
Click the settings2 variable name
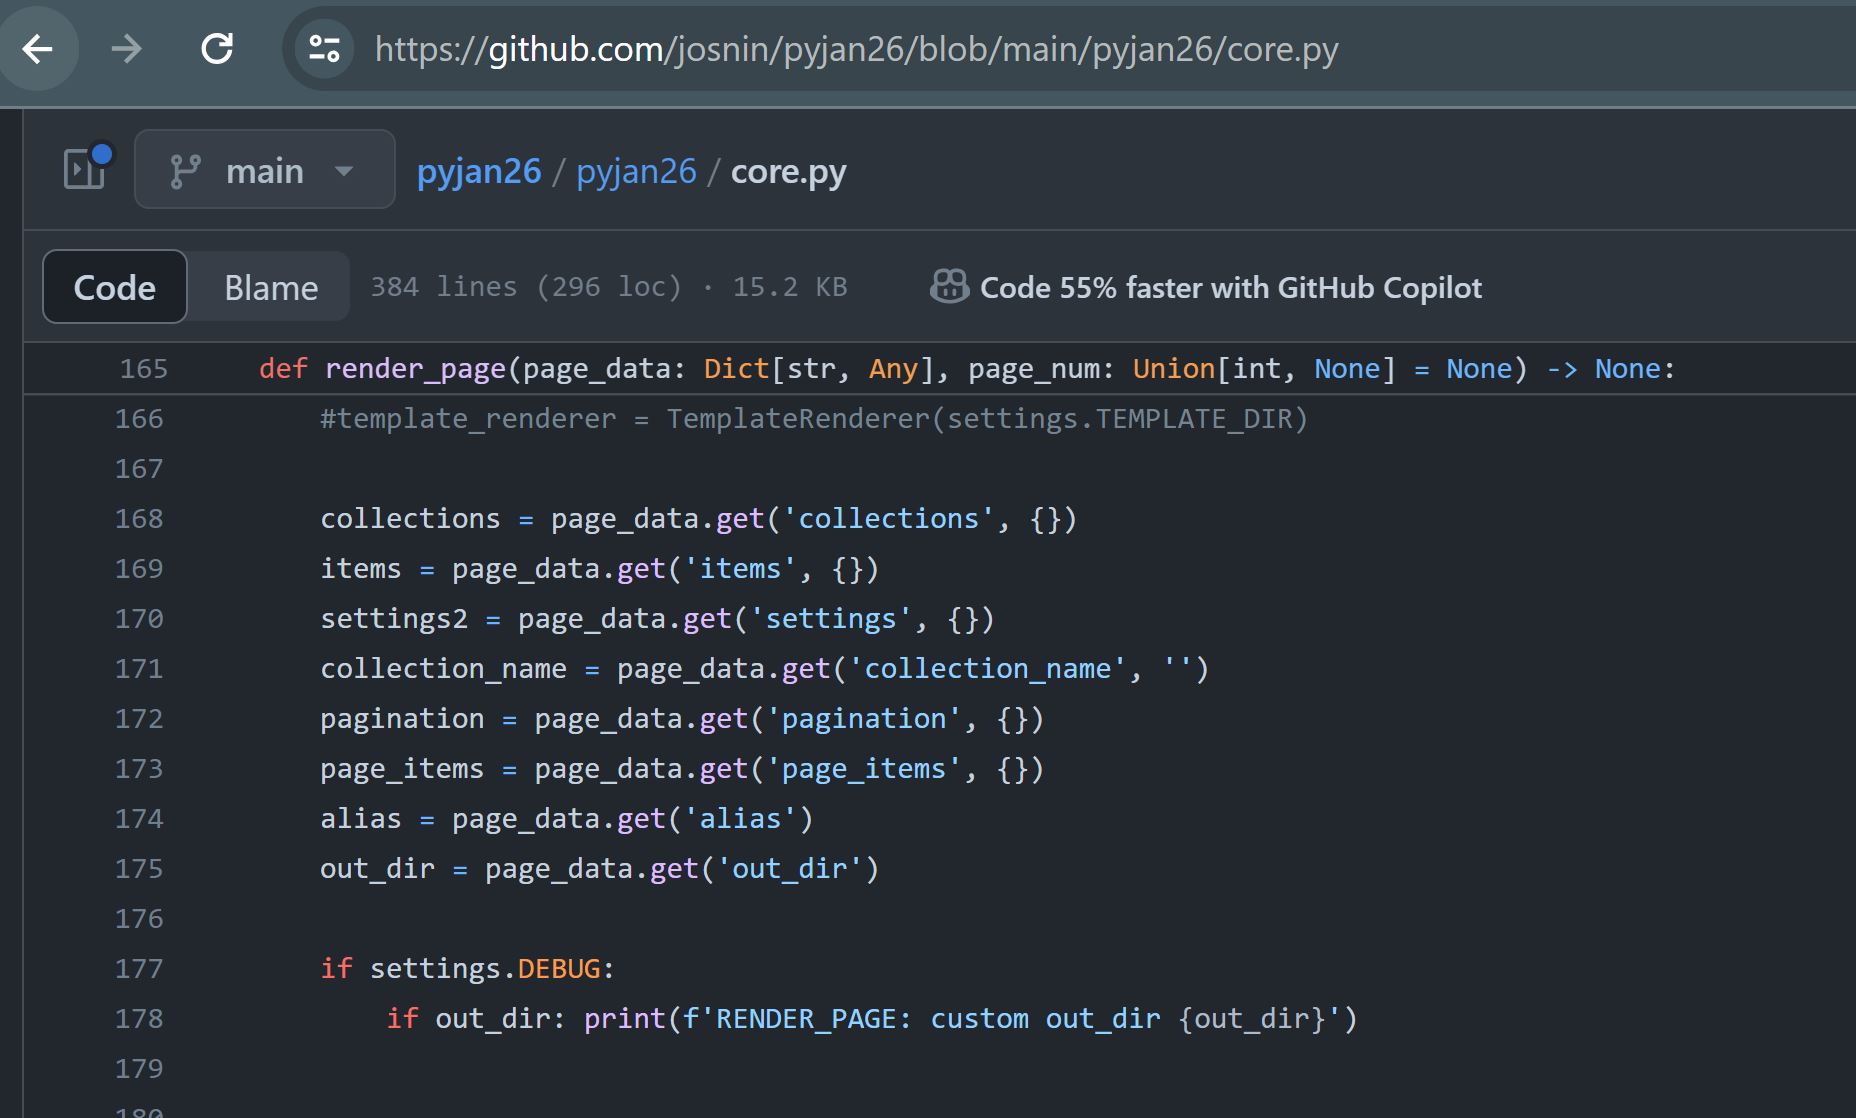pos(394,619)
